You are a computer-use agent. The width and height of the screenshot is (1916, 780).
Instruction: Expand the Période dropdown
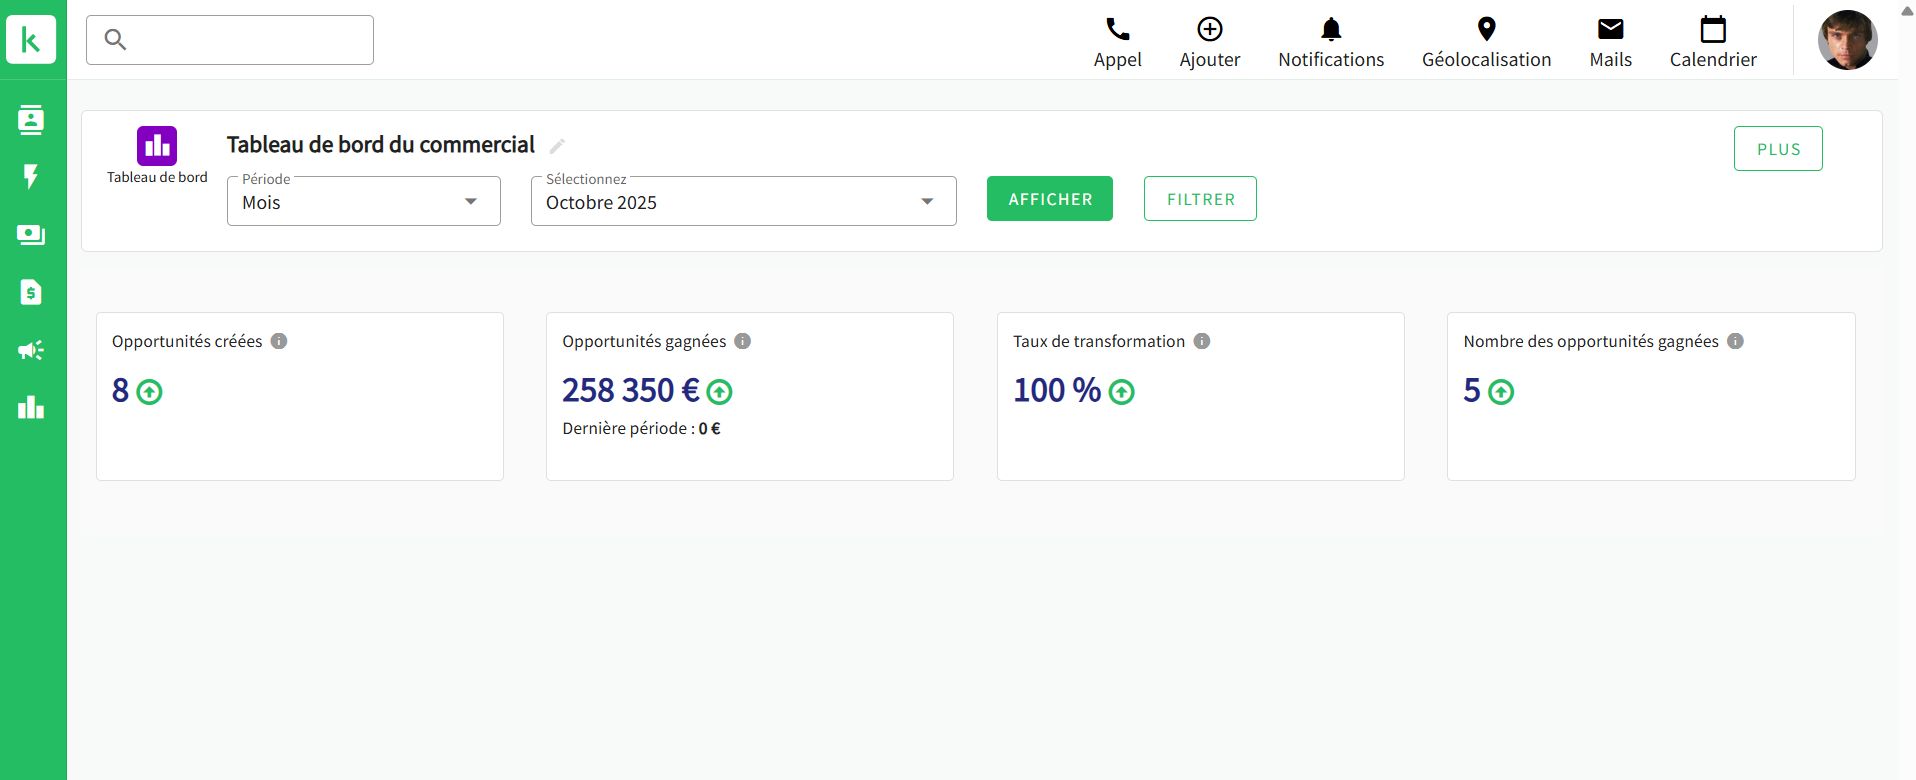coord(363,202)
